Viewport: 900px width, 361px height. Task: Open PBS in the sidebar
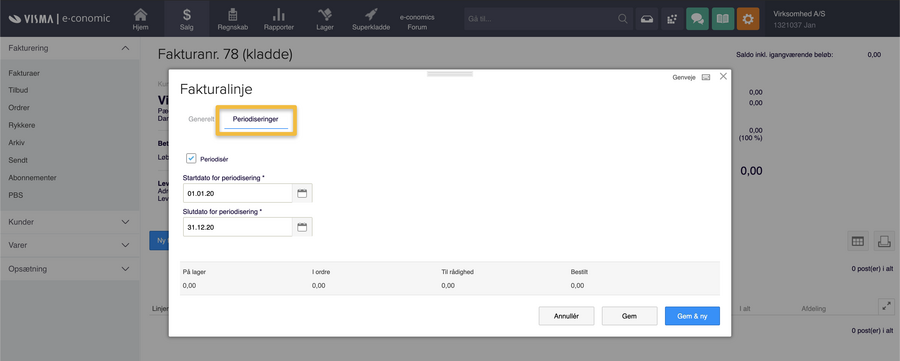pyautogui.click(x=15, y=195)
